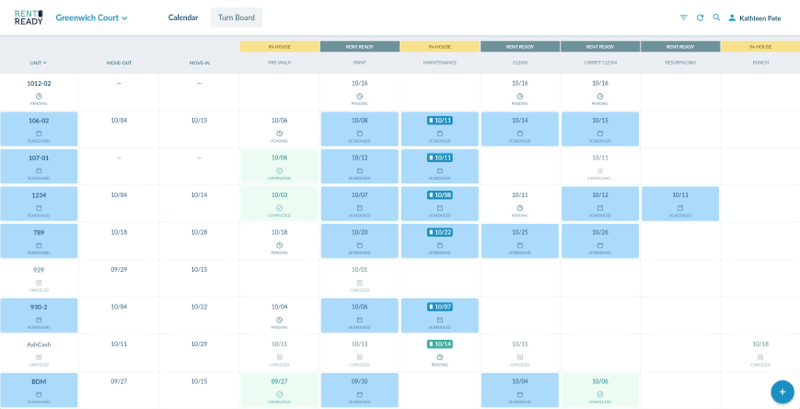Image resolution: width=800 pixels, height=409 pixels.
Task: Open the 10/26 carpet clean task for 789
Action: pyautogui.click(x=600, y=240)
